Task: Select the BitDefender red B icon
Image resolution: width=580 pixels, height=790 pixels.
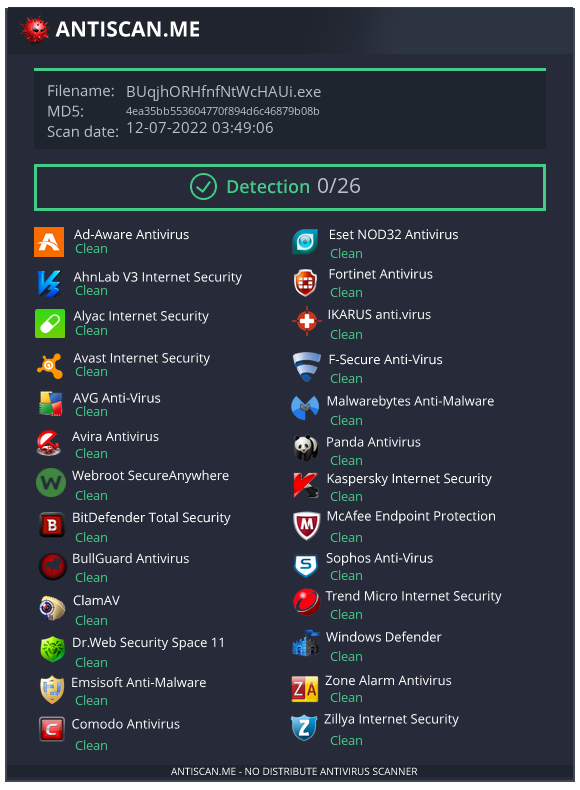Action: [52, 525]
